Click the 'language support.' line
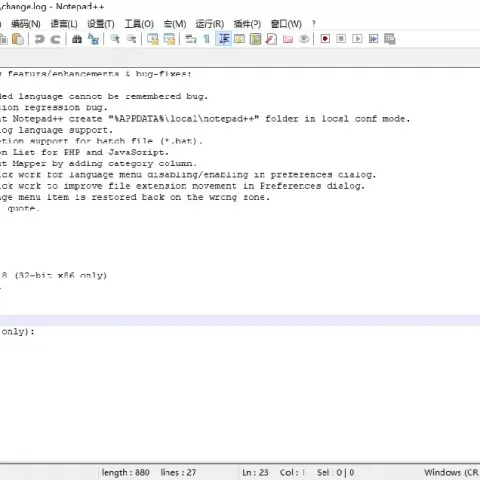 pos(56,130)
